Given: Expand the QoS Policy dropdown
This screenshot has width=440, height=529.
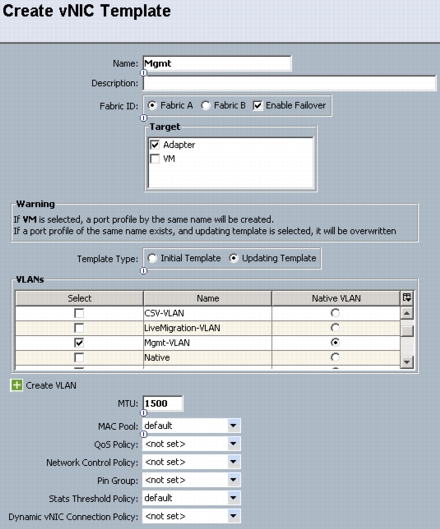Looking at the screenshot, I should [233, 444].
